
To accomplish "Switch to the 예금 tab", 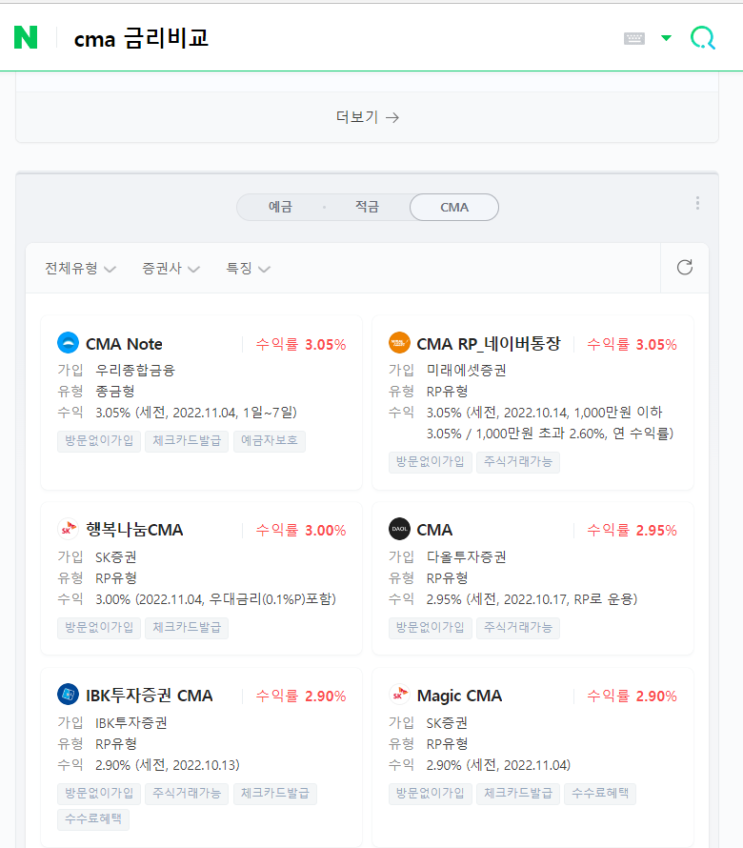I will click(281, 207).
